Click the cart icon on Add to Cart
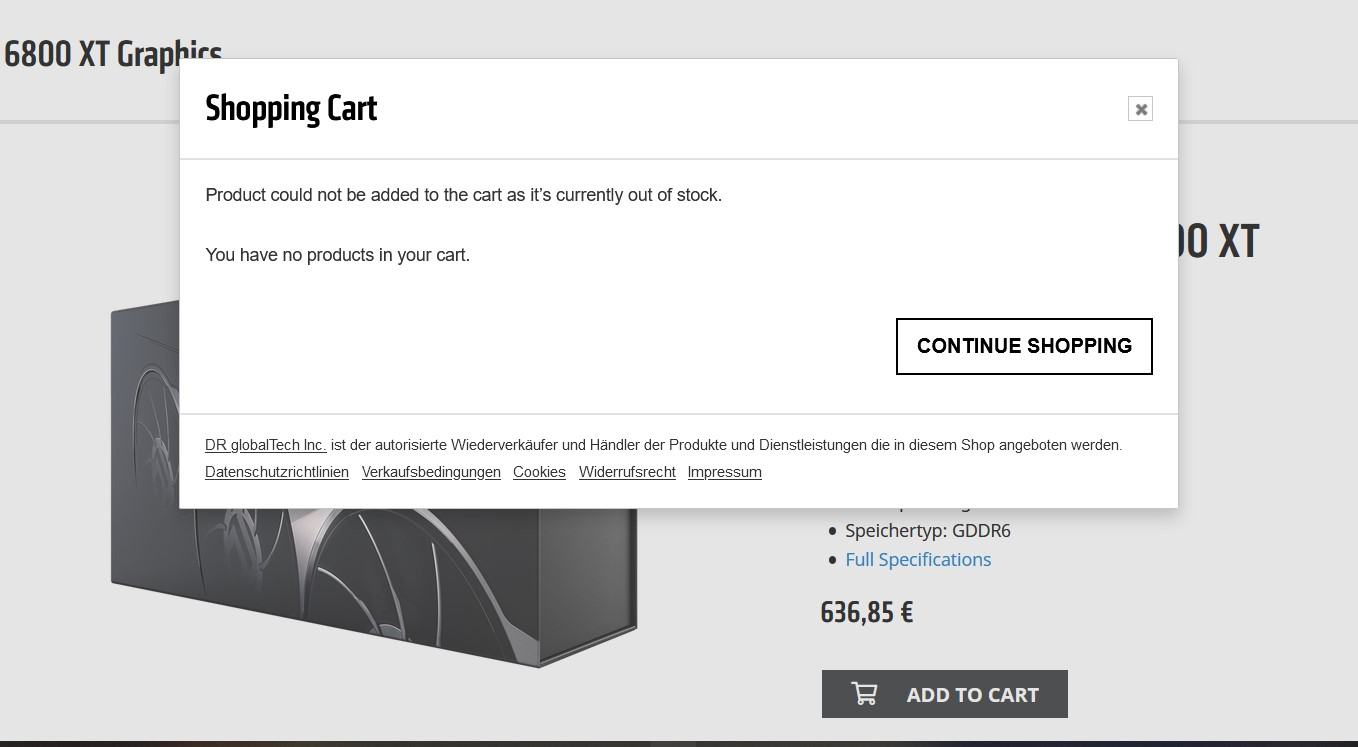The image size is (1358, 747). 864,693
